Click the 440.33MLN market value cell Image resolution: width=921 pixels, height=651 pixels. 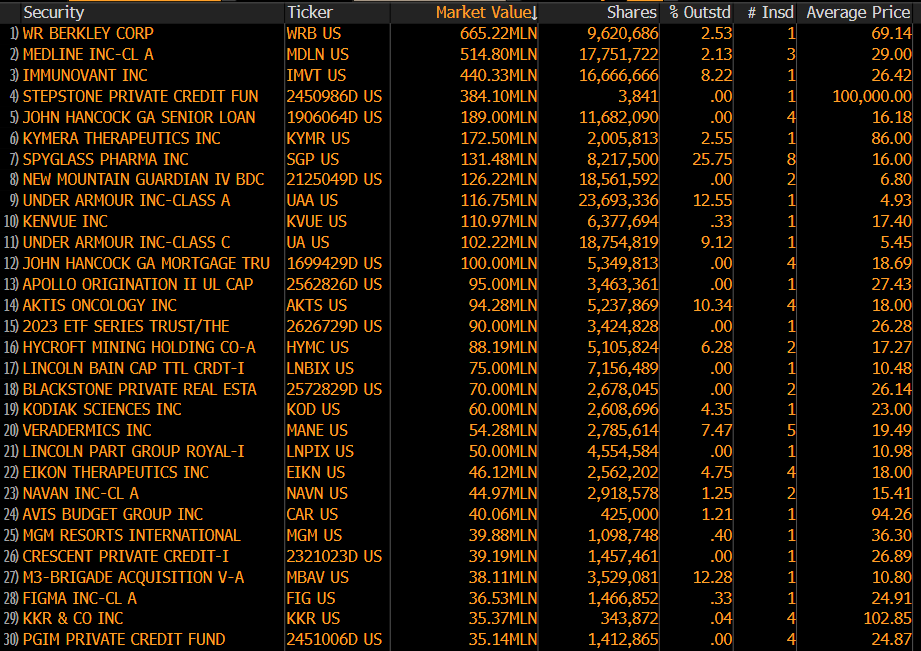tap(498, 76)
